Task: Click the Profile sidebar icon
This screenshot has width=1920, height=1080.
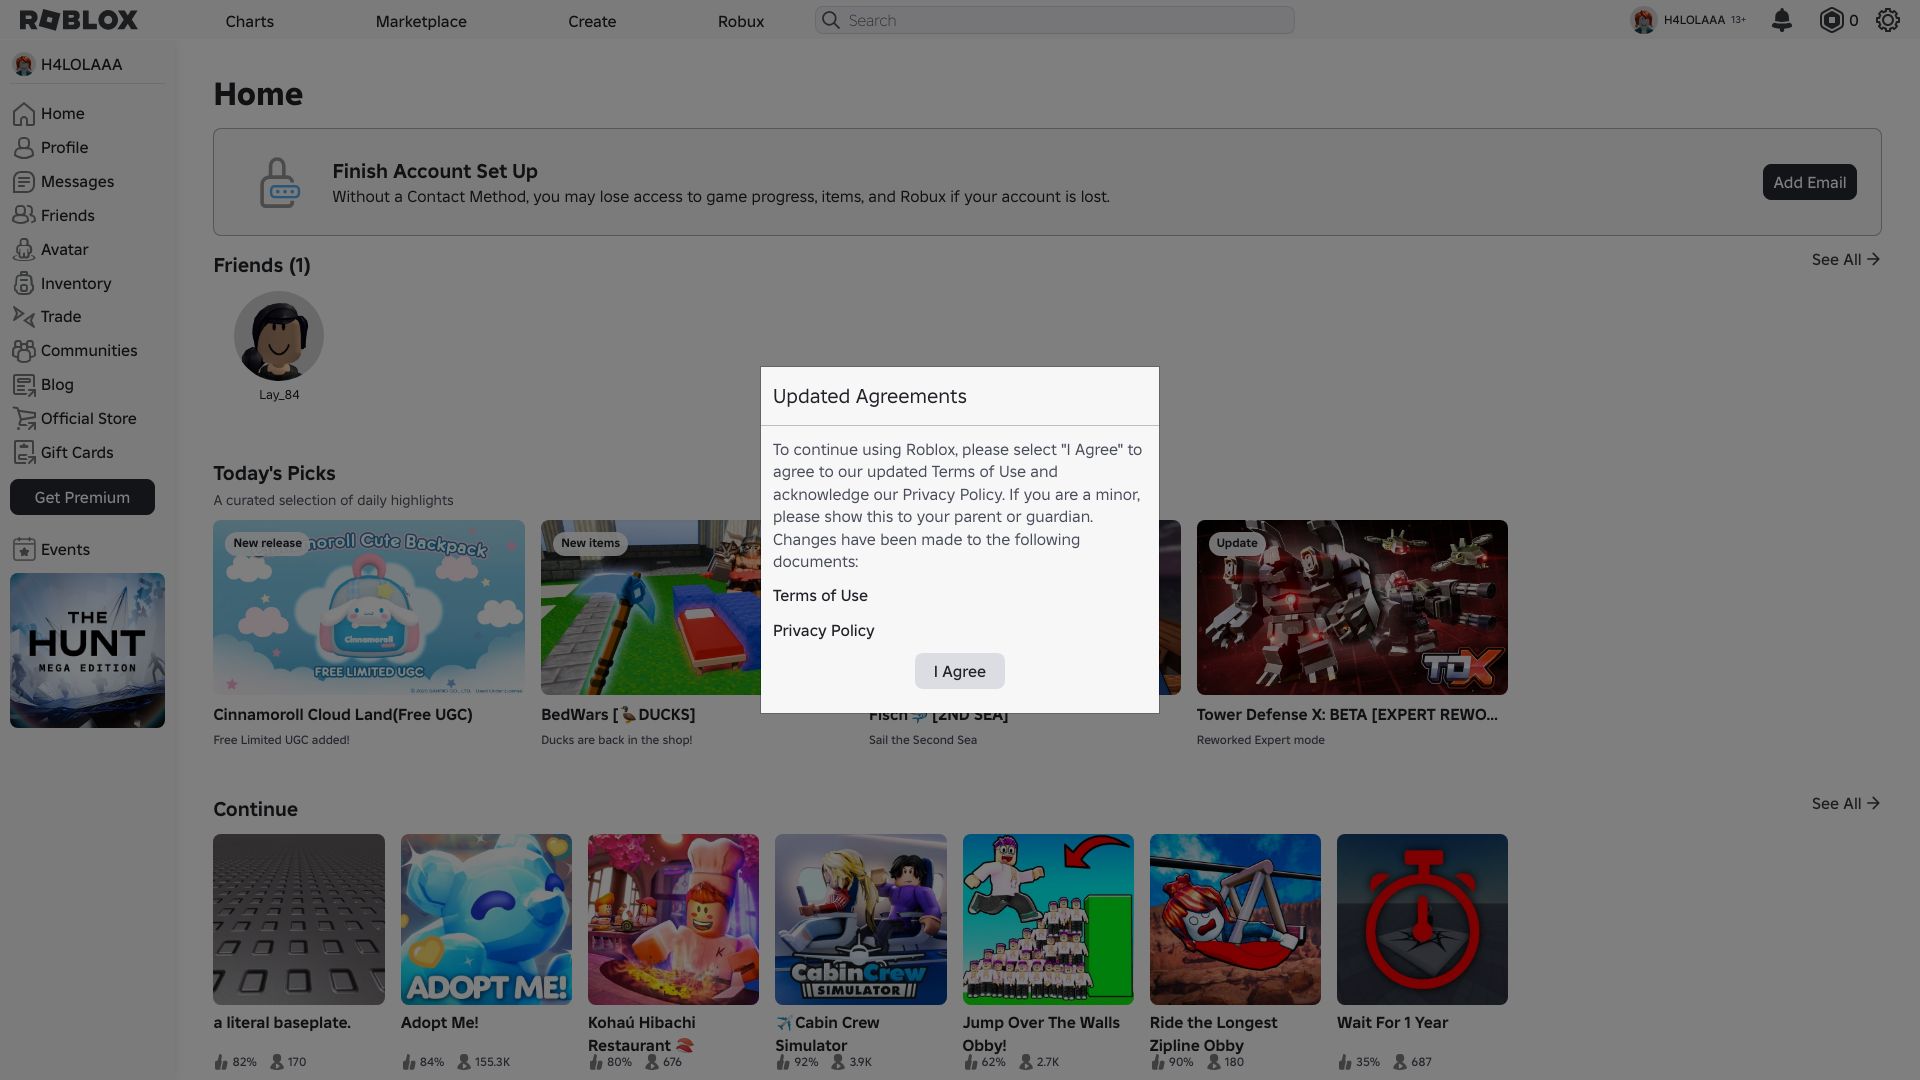Action: [24, 148]
